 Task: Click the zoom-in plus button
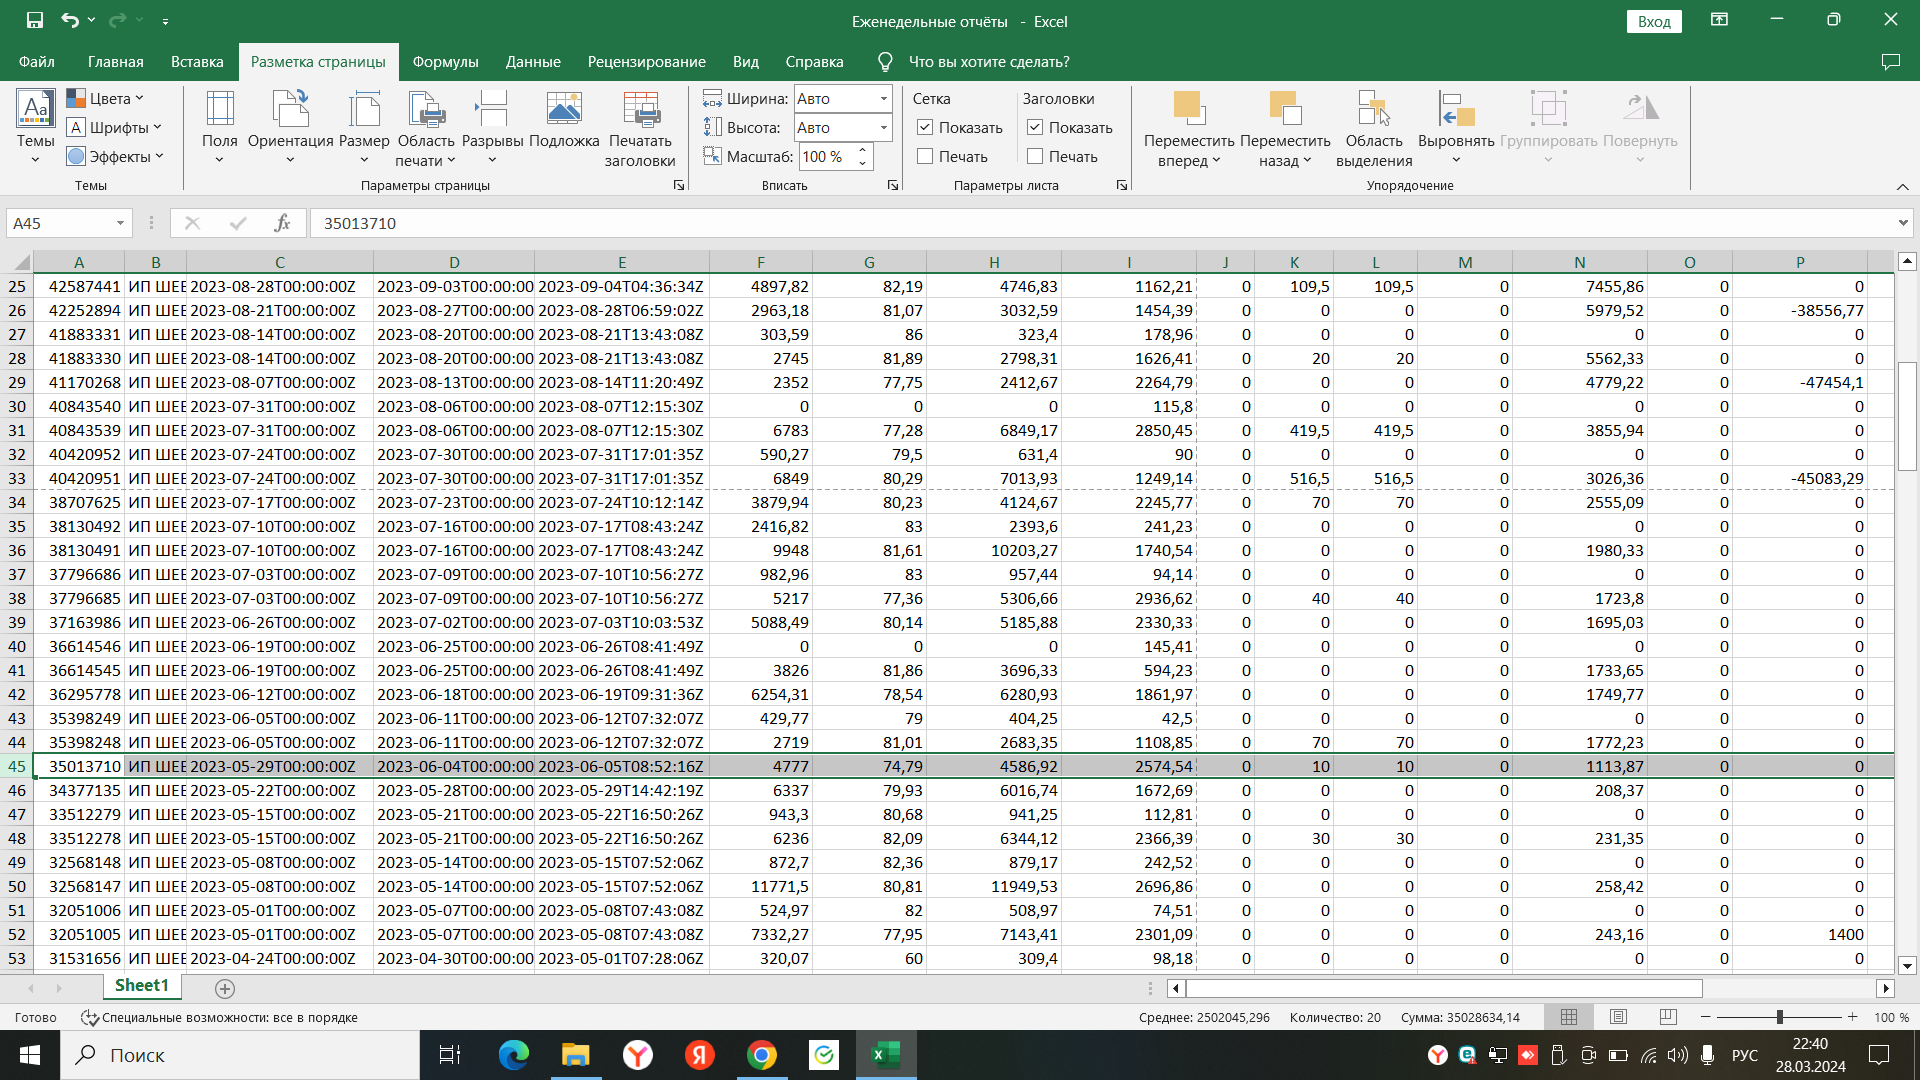click(x=1852, y=1017)
